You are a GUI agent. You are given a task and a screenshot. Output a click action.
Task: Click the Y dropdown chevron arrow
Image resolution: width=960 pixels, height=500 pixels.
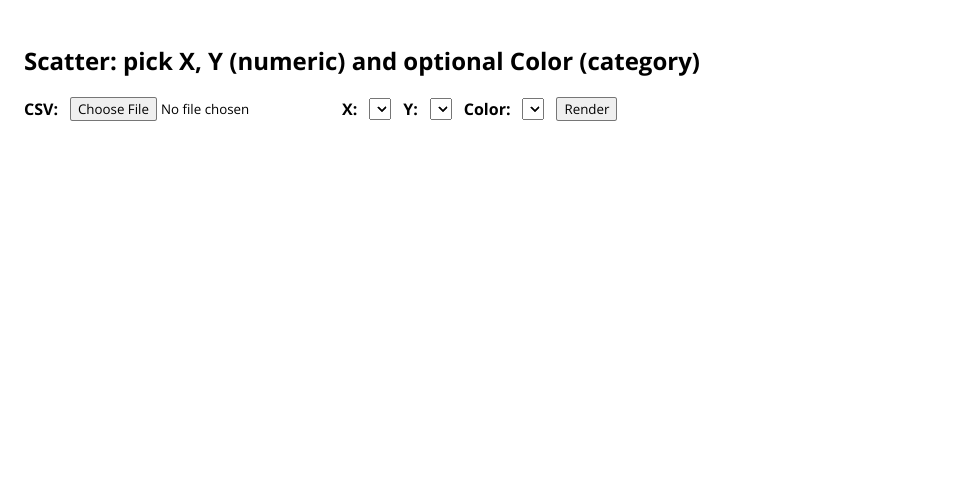(x=441, y=109)
